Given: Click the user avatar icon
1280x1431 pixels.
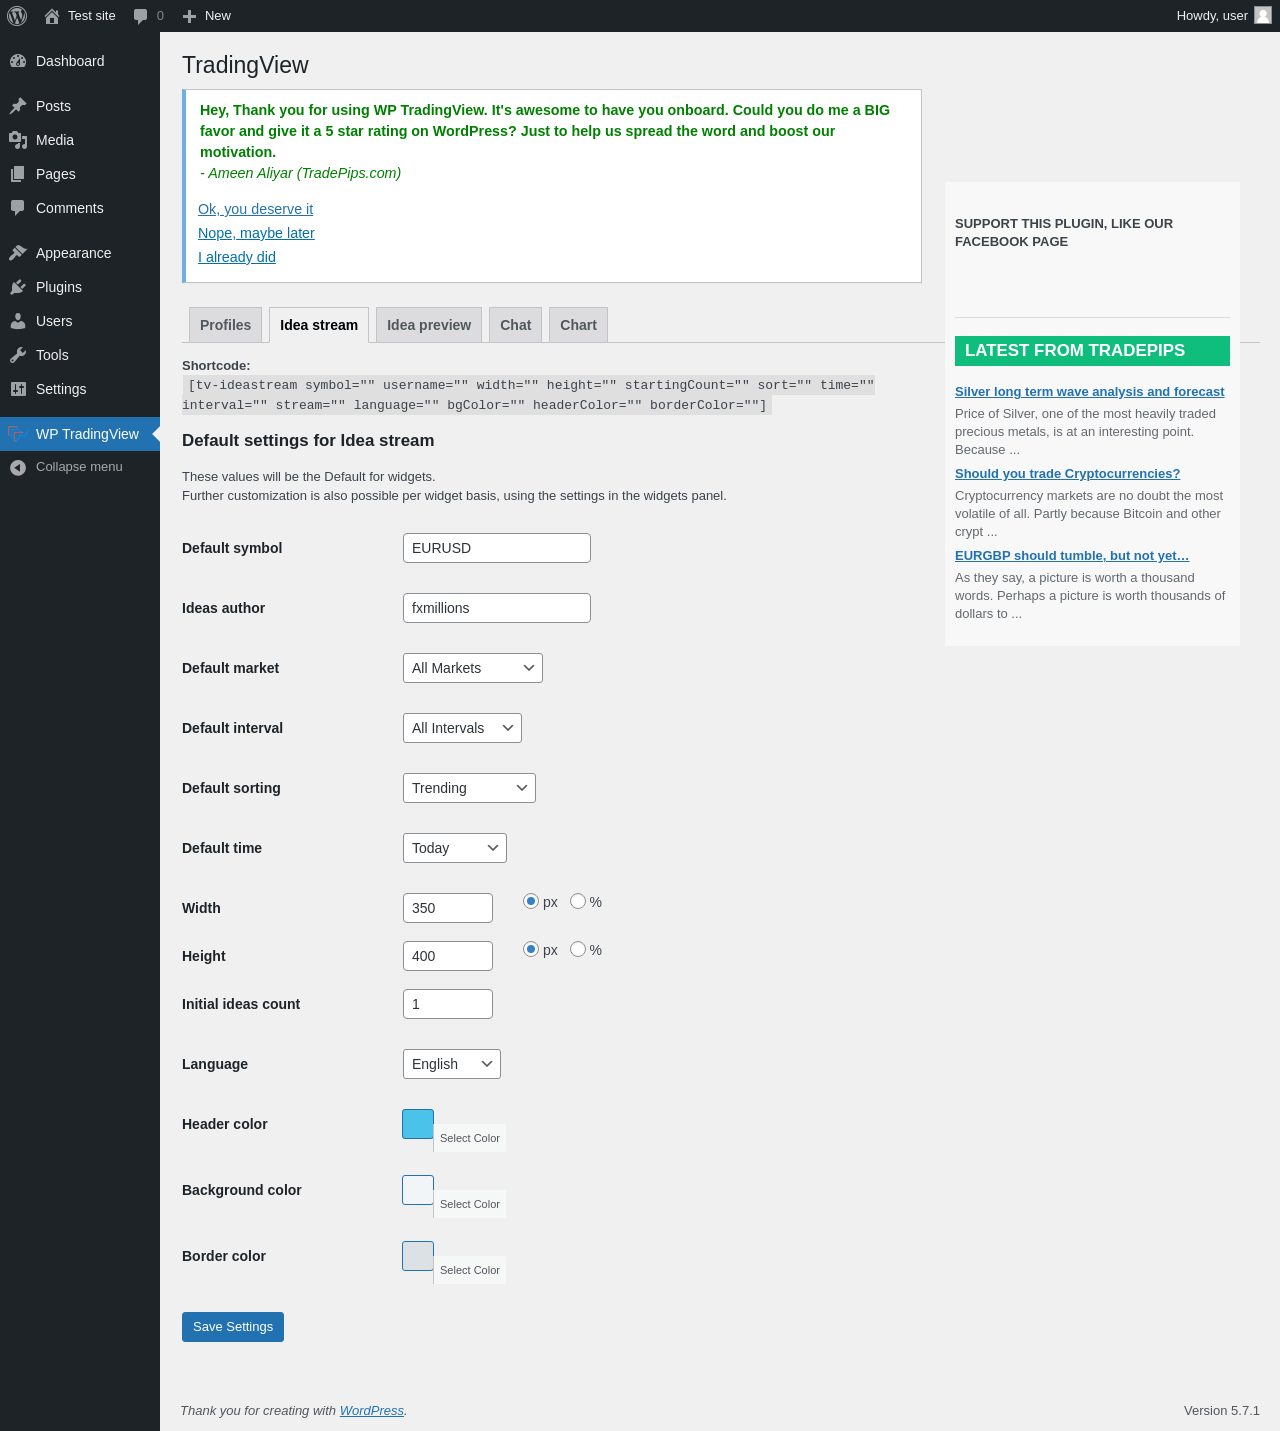Looking at the screenshot, I should click(1263, 15).
